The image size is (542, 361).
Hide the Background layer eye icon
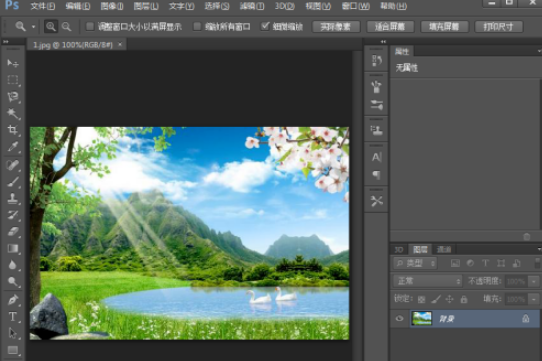tap(399, 318)
